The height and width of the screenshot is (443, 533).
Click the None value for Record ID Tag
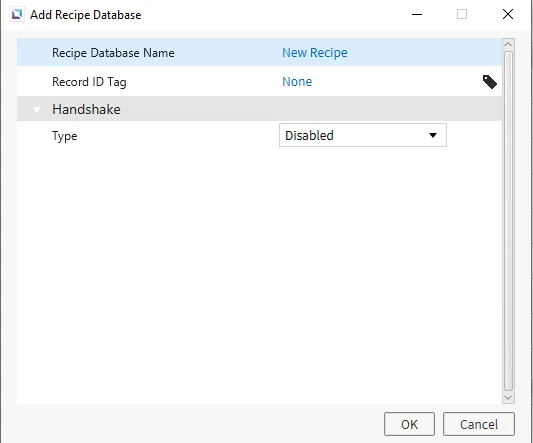pos(297,82)
